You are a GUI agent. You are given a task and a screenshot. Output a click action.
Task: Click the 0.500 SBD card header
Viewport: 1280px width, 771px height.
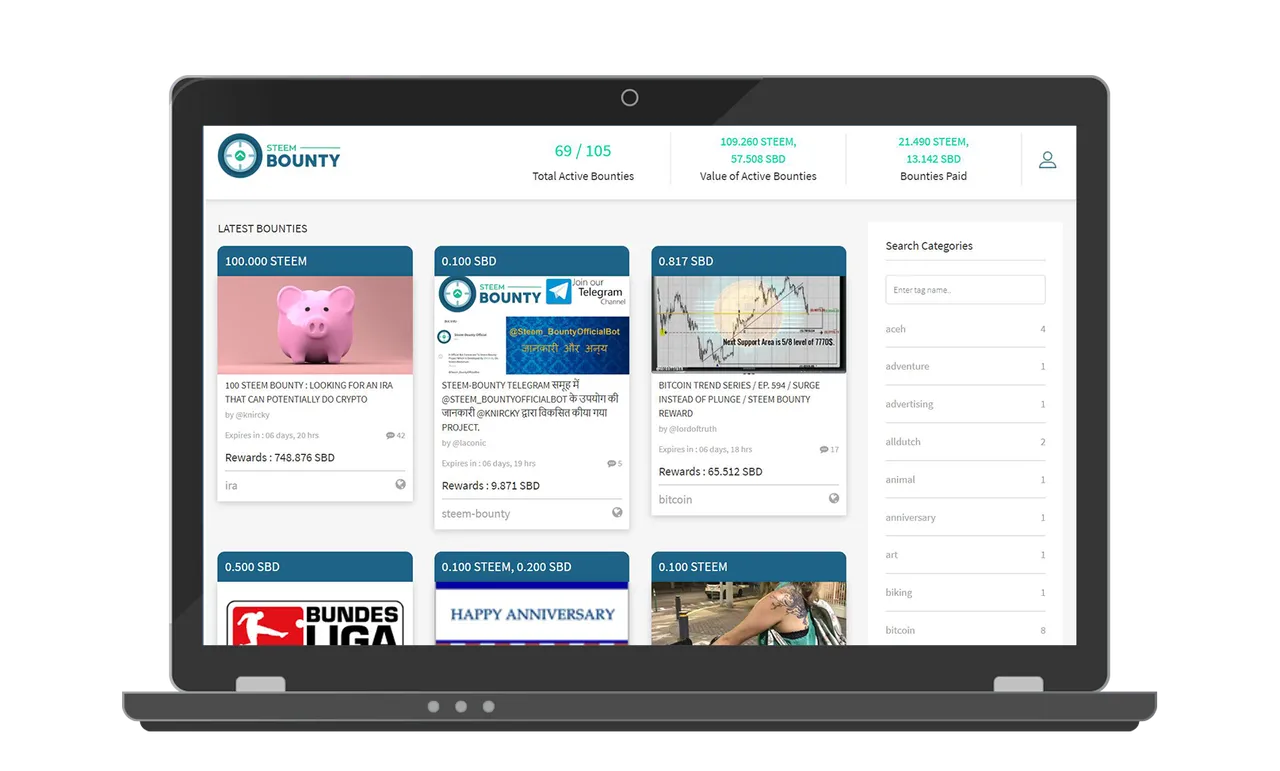coord(315,567)
